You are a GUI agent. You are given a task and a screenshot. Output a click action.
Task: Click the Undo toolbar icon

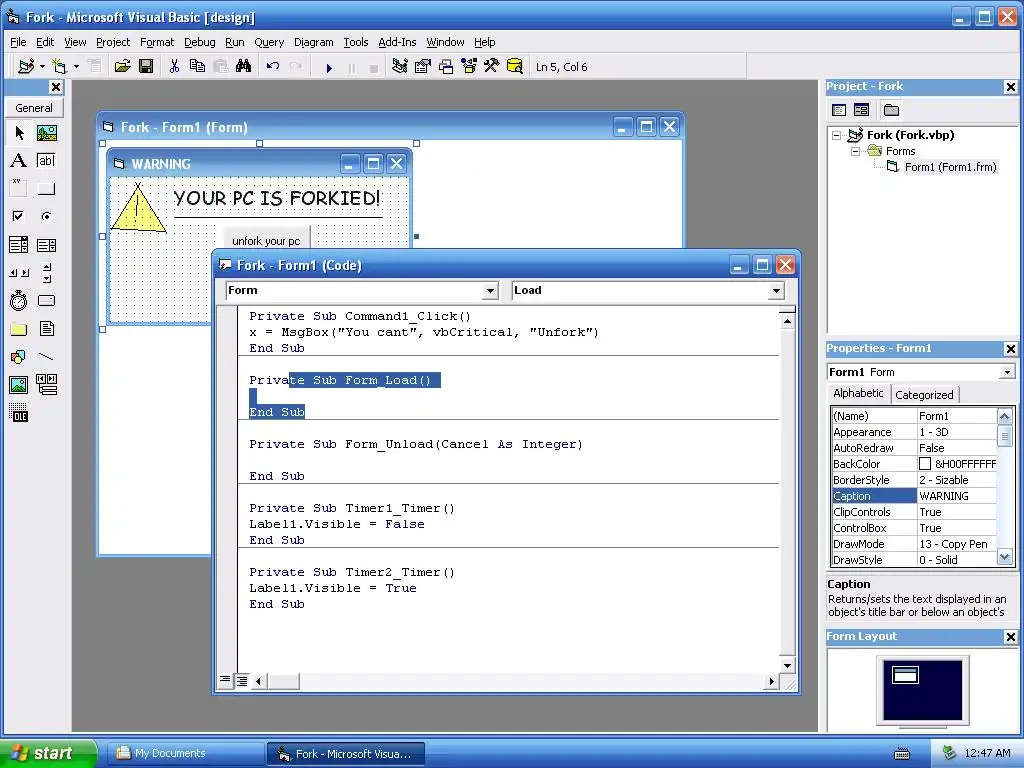coord(273,67)
